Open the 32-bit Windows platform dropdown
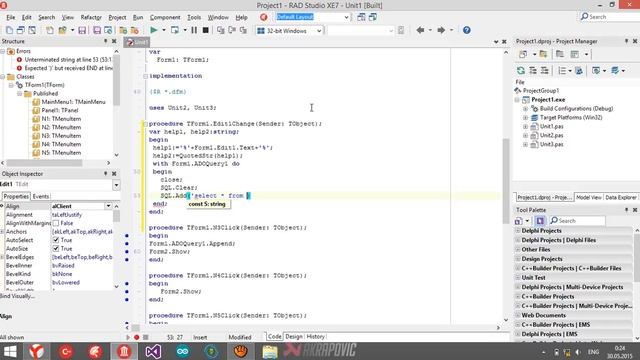 [319, 31]
